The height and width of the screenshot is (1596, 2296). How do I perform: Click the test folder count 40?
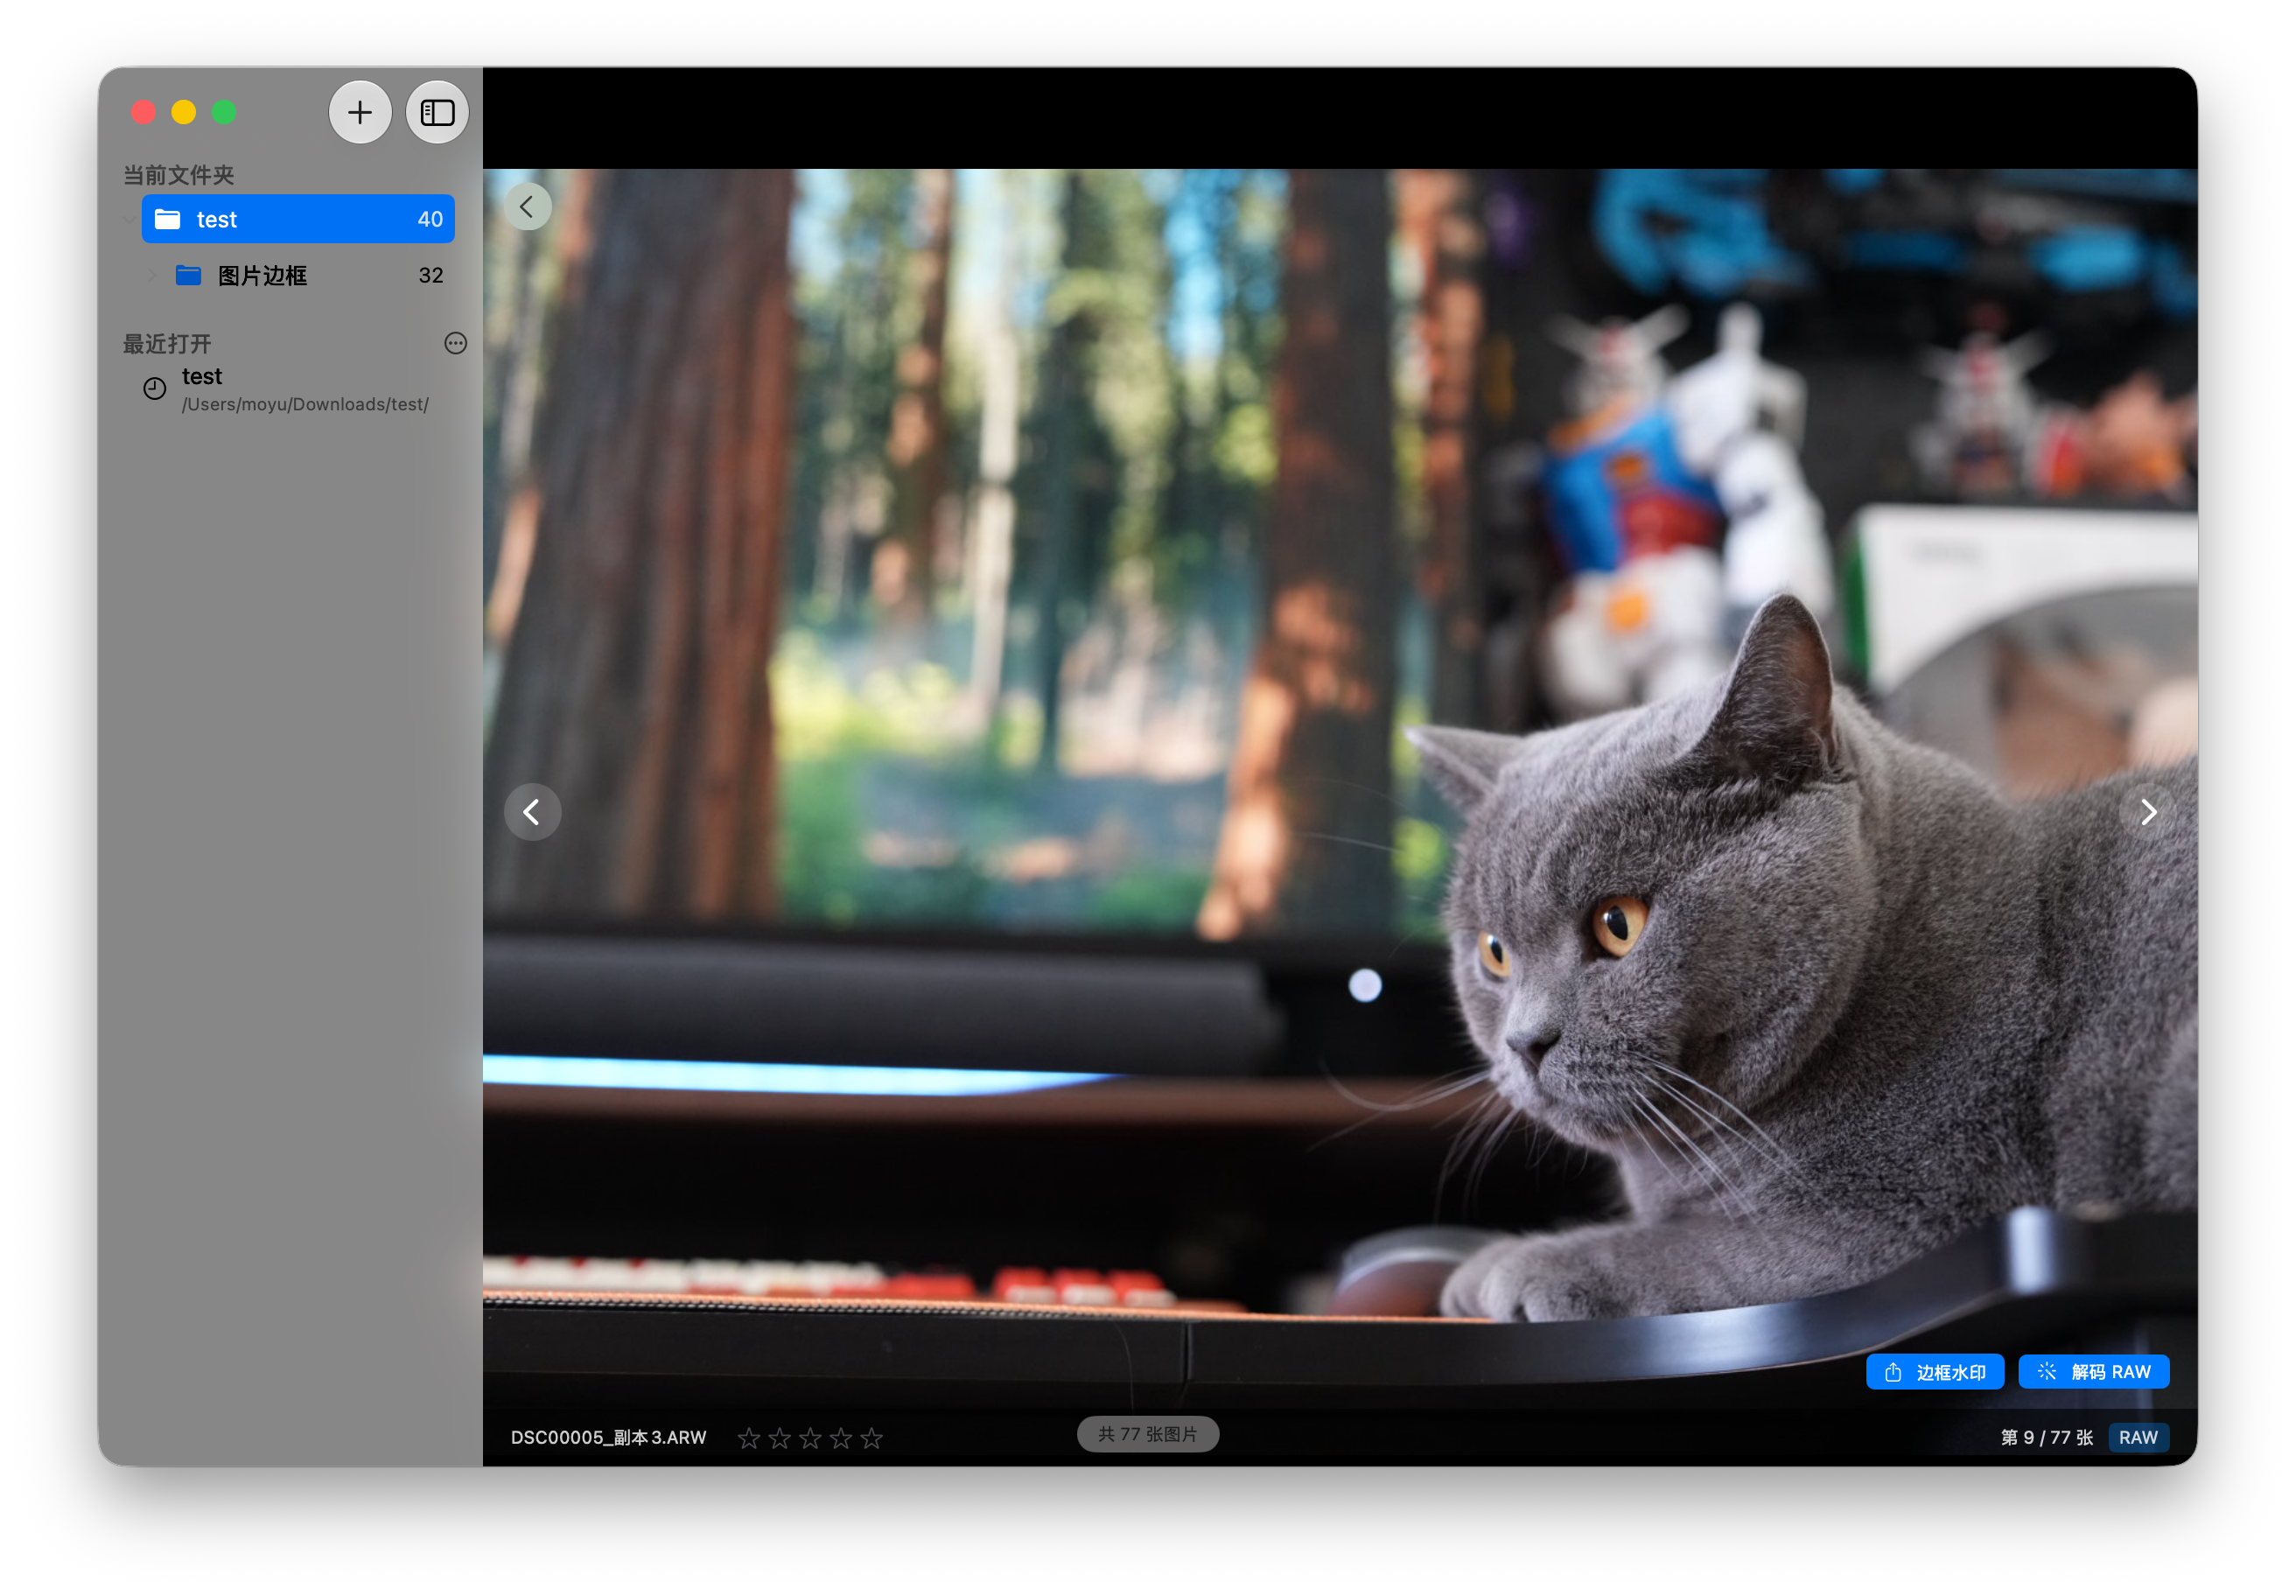click(430, 219)
